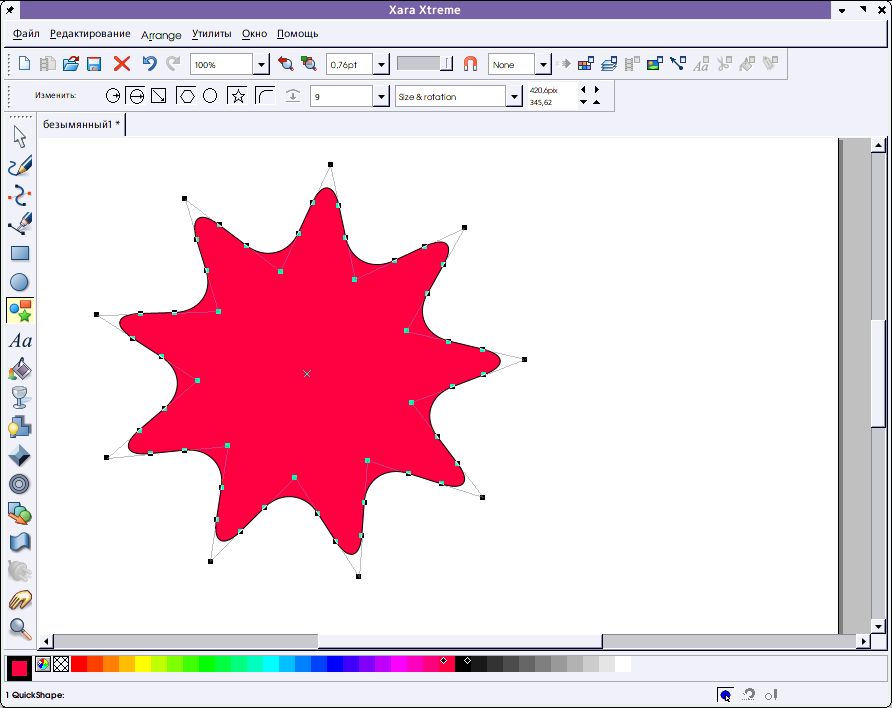Open the Size & rotation dropdown
Viewport: 892px width, 708px height.
(x=514, y=97)
